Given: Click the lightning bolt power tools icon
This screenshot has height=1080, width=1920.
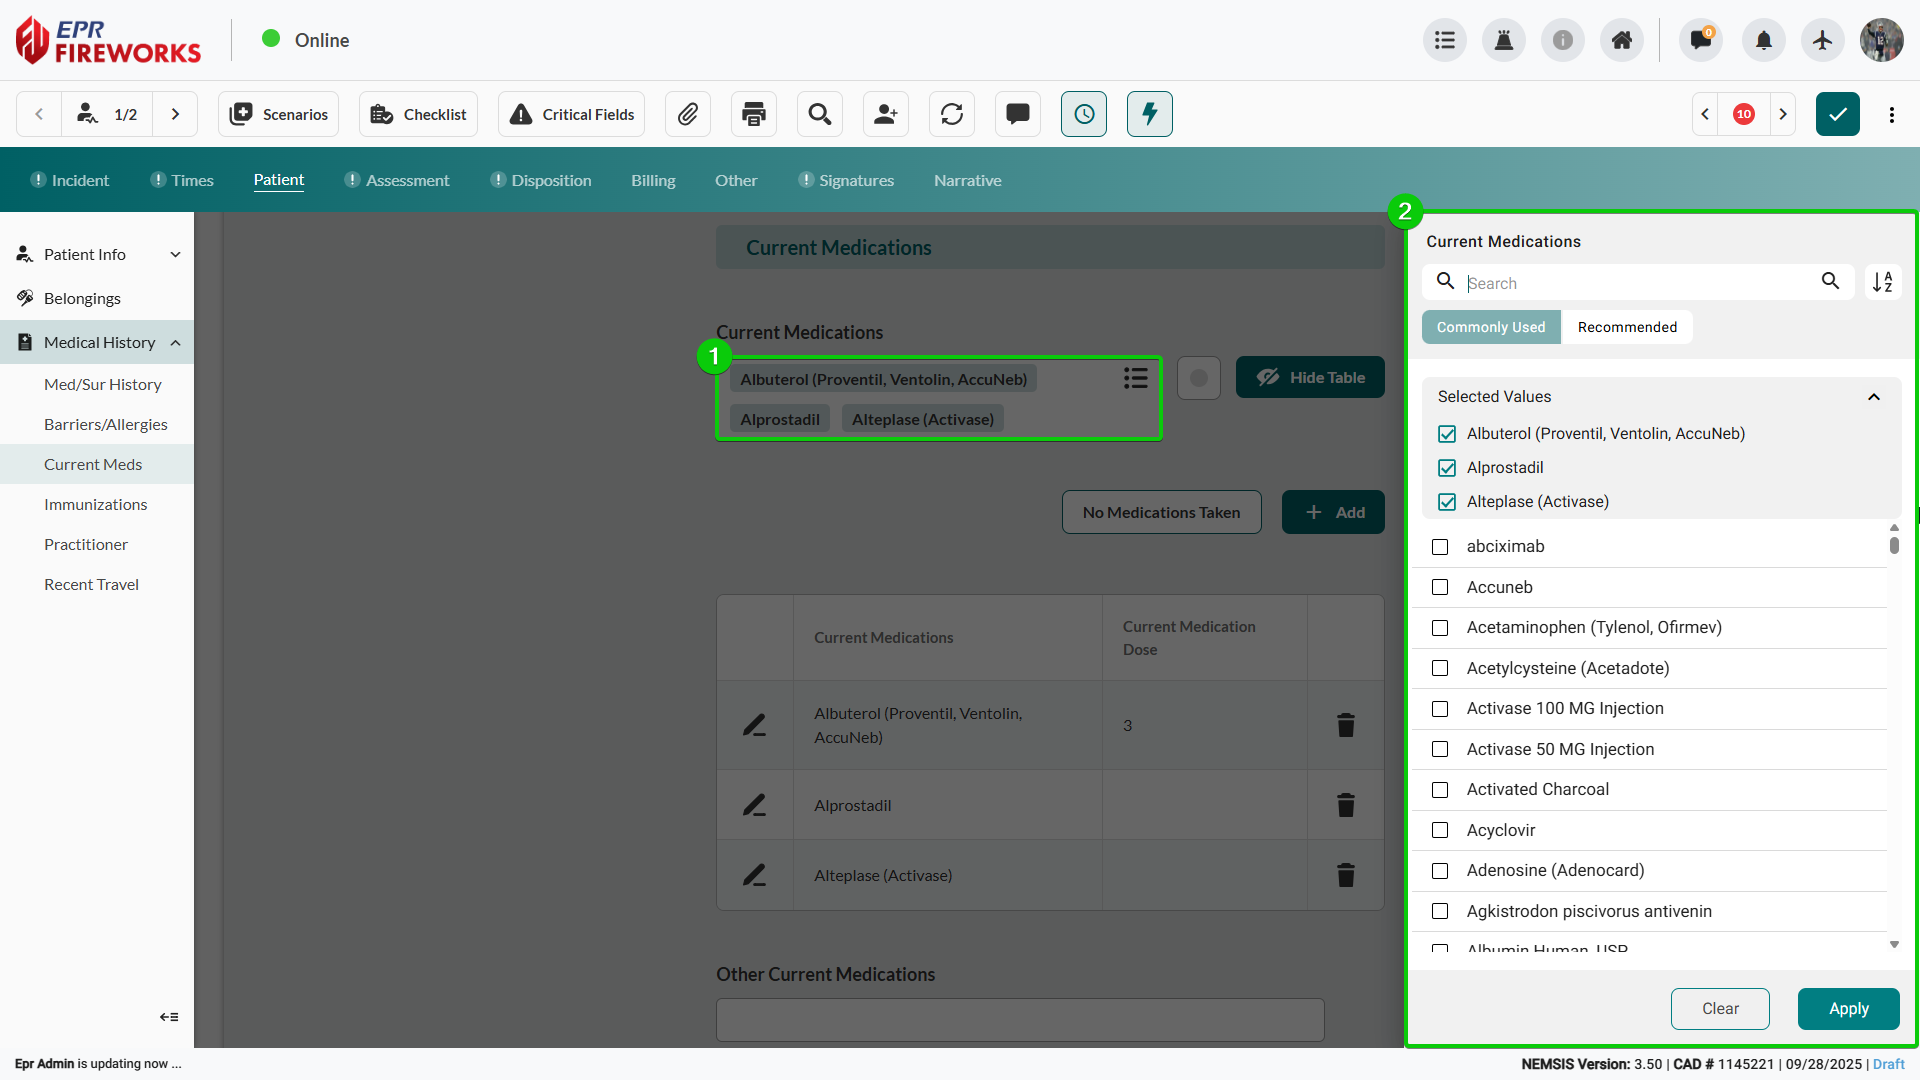Looking at the screenshot, I should pos(1149,114).
